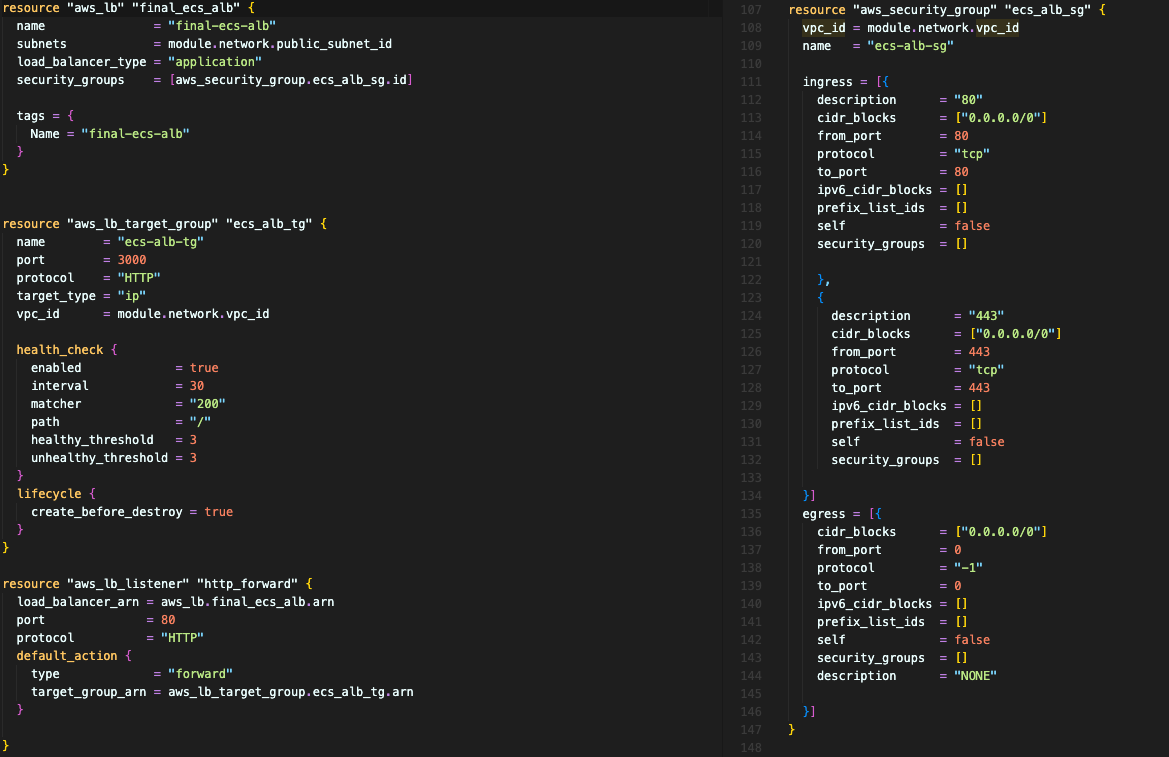Click the egress attribute keyword
Screen dimensions: 1169x757
tap(824, 514)
